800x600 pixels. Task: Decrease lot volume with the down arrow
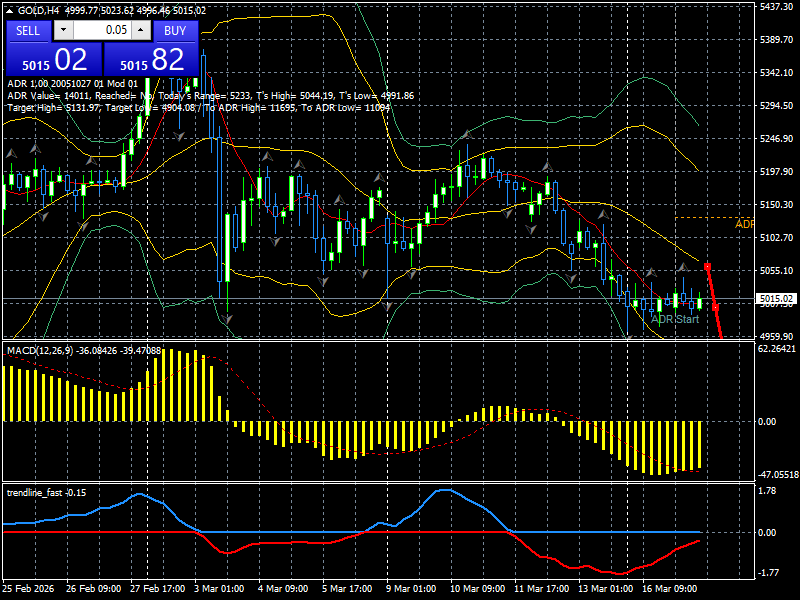click(x=63, y=30)
